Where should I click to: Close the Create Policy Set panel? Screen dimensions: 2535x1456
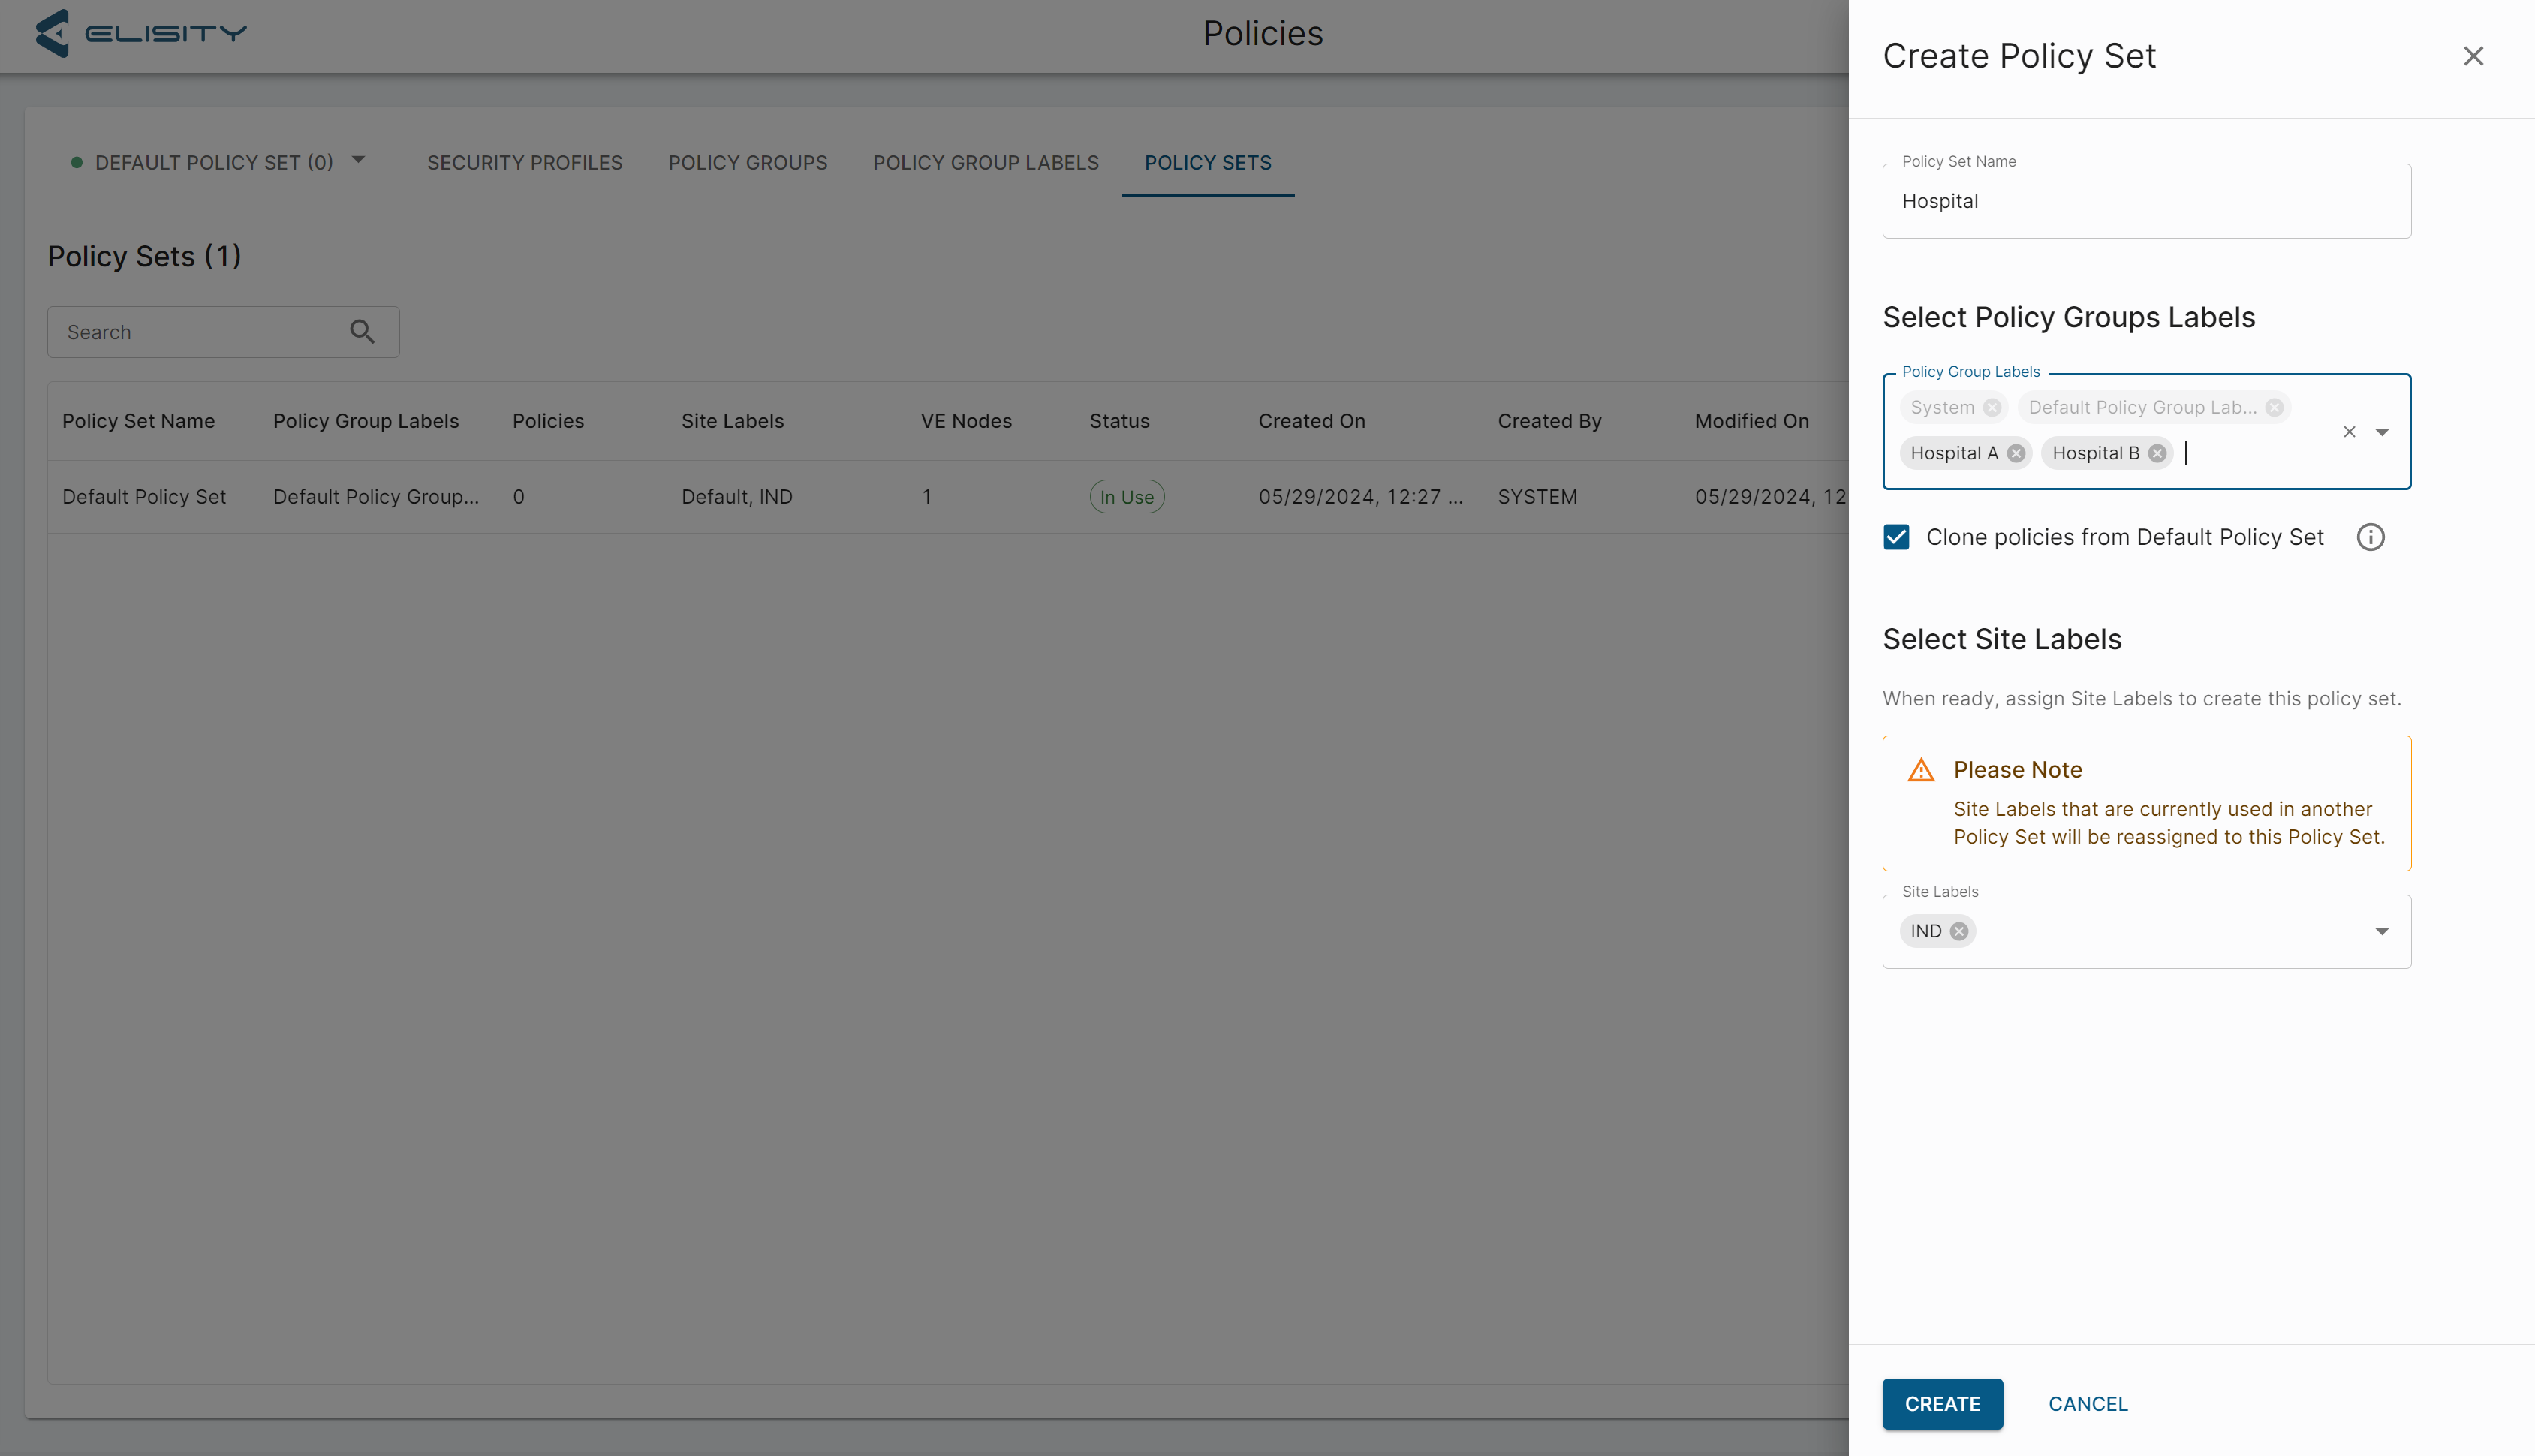(x=2473, y=56)
